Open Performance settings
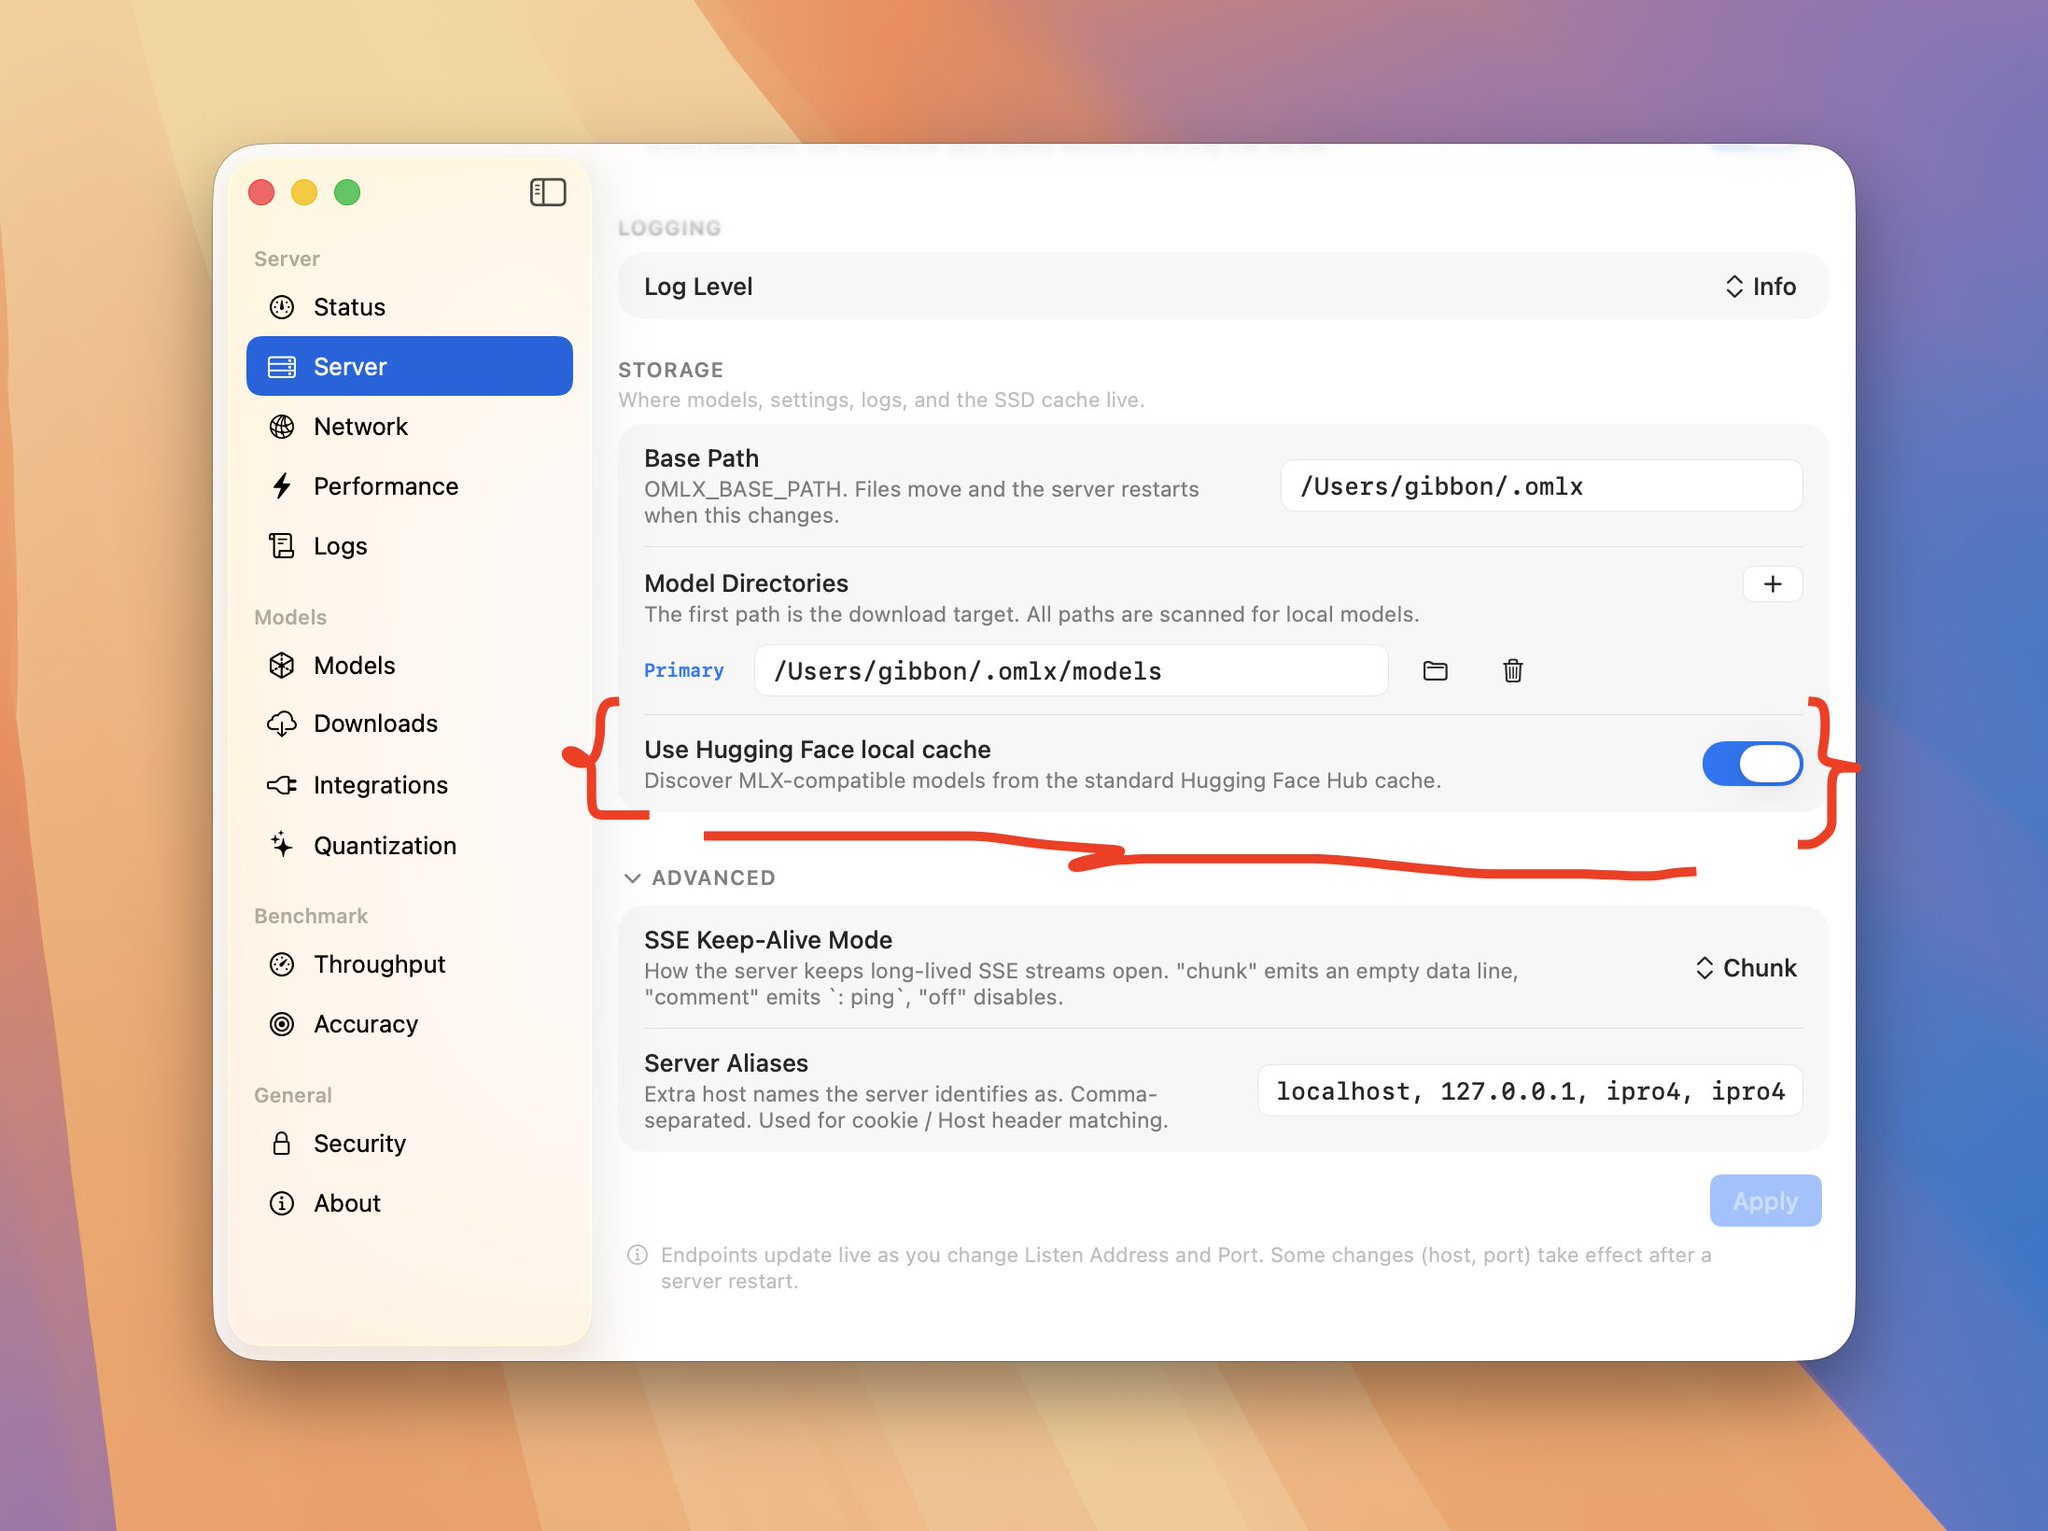The image size is (2048, 1531). coord(409,486)
